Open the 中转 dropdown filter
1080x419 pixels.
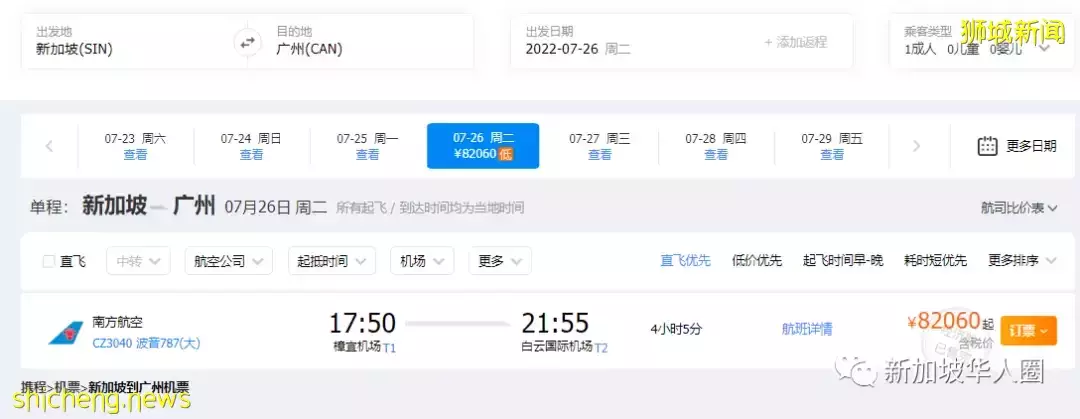138,261
